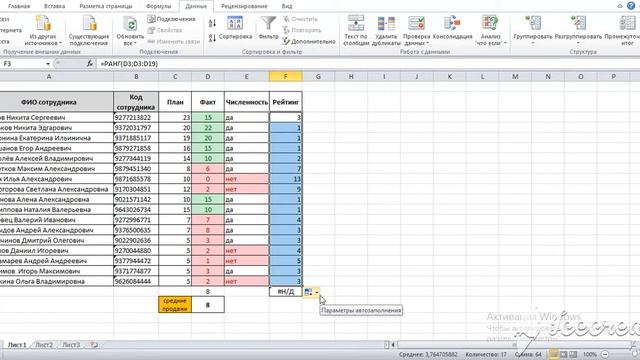Click Удалить дубликаты icon

point(386,24)
